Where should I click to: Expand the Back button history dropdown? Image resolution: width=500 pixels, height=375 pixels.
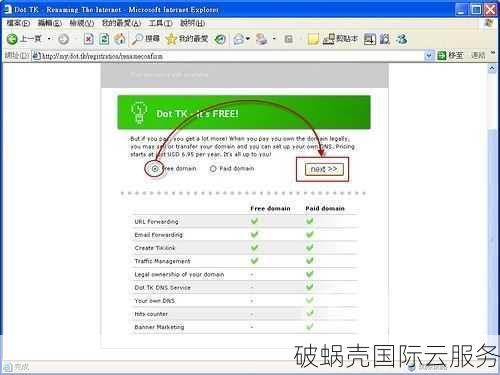click(x=49, y=39)
